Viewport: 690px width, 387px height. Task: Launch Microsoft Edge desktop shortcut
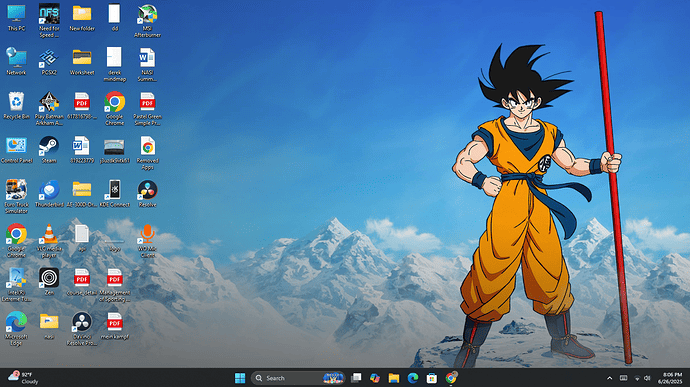[16, 328]
